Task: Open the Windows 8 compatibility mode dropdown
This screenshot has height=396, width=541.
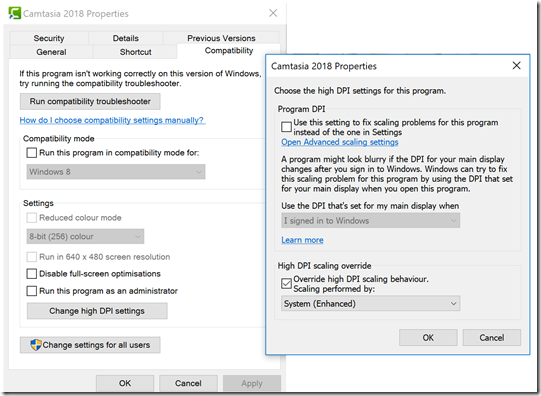Action: 116,171
